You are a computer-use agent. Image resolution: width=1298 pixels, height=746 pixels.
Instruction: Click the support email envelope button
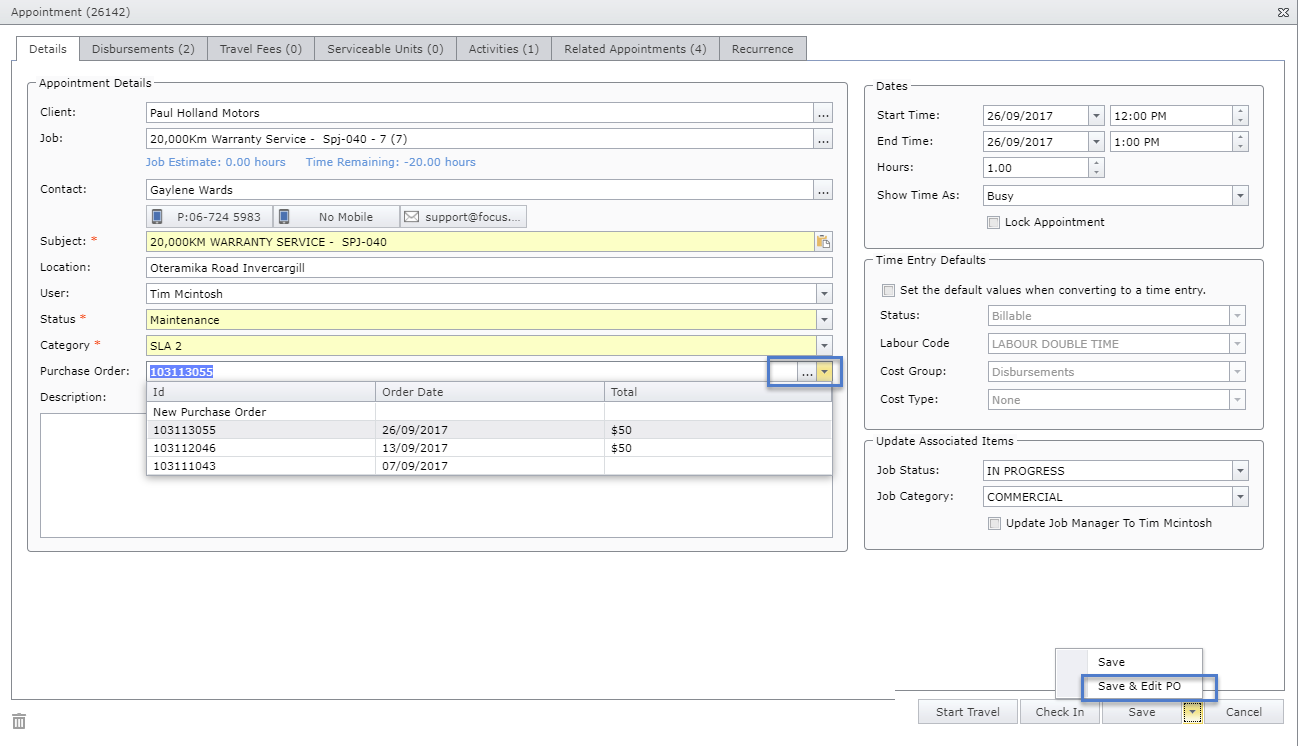point(463,217)
